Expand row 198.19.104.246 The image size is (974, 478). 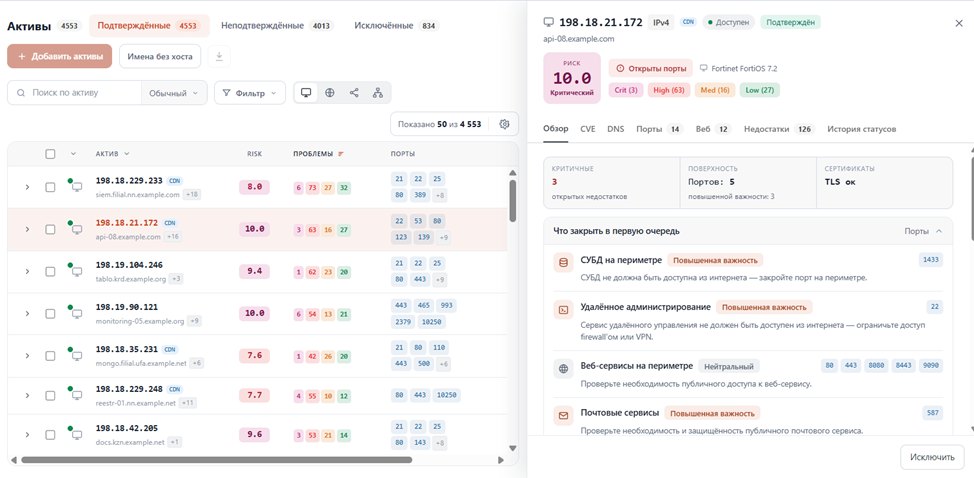coord(27,271)
